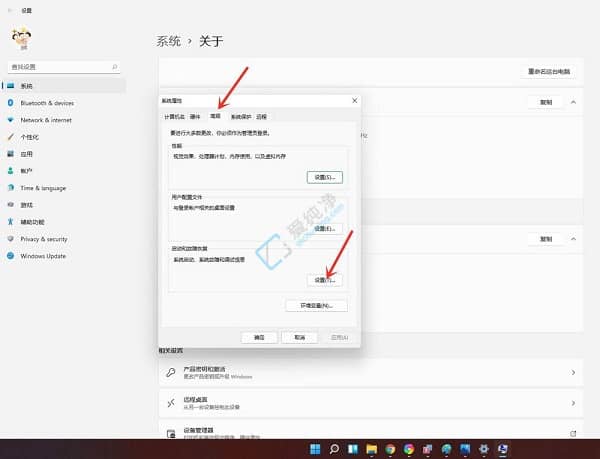
Task: Open taskbar Search
Action: [334, 449]
